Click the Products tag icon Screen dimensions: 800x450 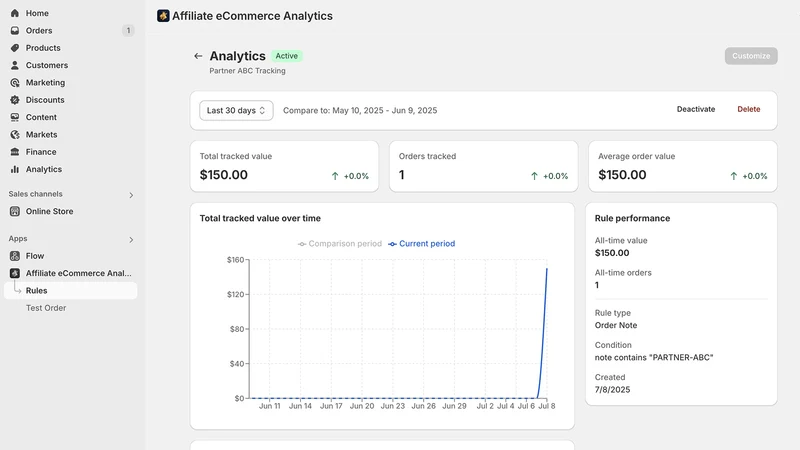coord(15,48)
